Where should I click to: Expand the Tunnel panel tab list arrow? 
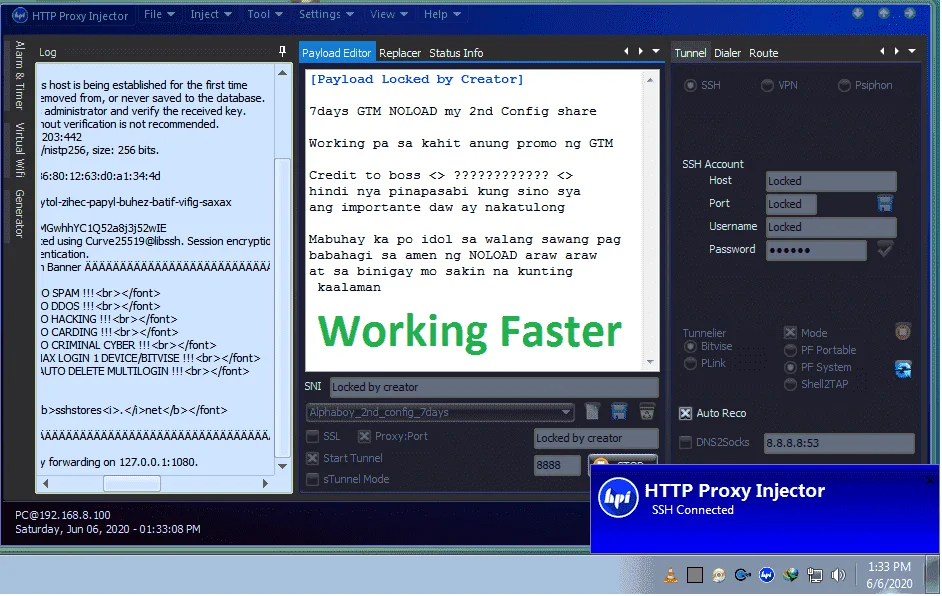coord(912,52)
